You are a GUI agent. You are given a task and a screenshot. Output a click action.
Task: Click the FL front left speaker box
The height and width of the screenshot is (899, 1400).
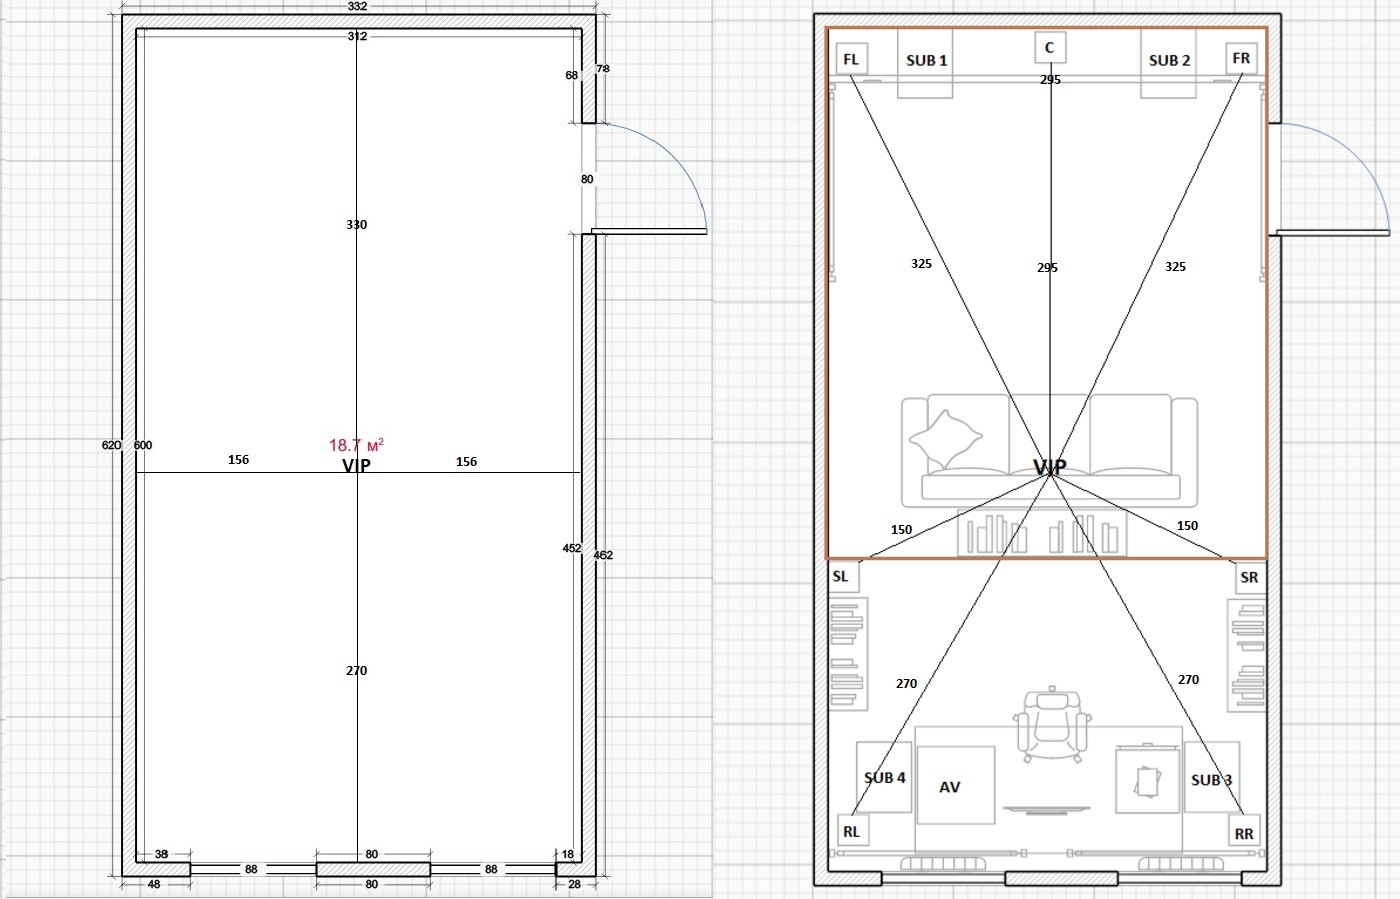click(851, 59)
